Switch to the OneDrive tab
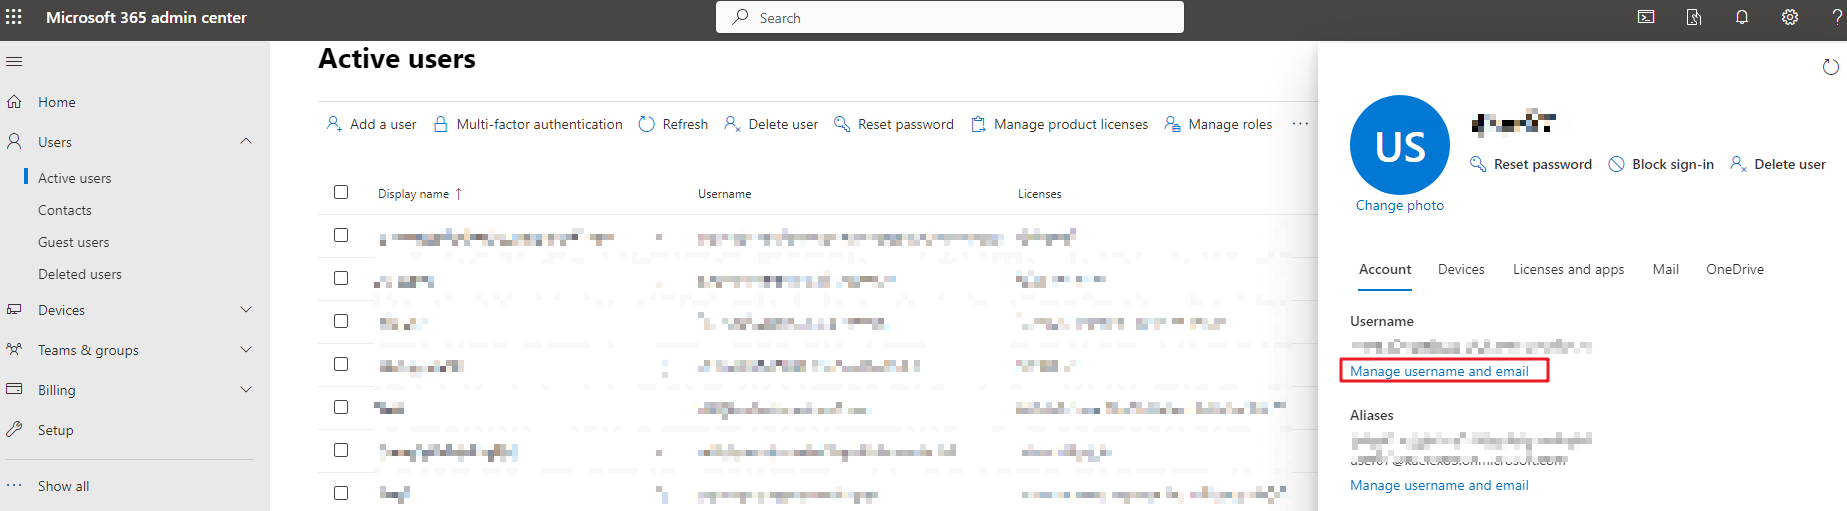The height and width of the screenshot is (511, 1847). pyautogui.click(x=1735, y=269)
